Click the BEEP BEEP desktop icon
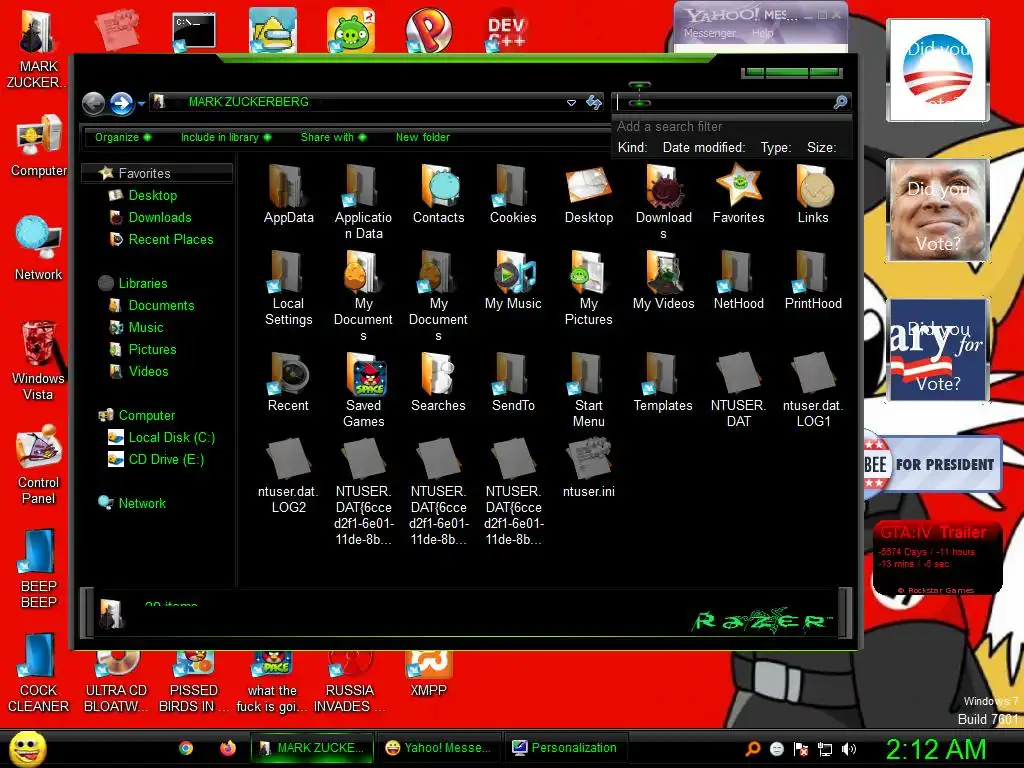Viewport: 1024px width, 768px height. click(39, 569)
